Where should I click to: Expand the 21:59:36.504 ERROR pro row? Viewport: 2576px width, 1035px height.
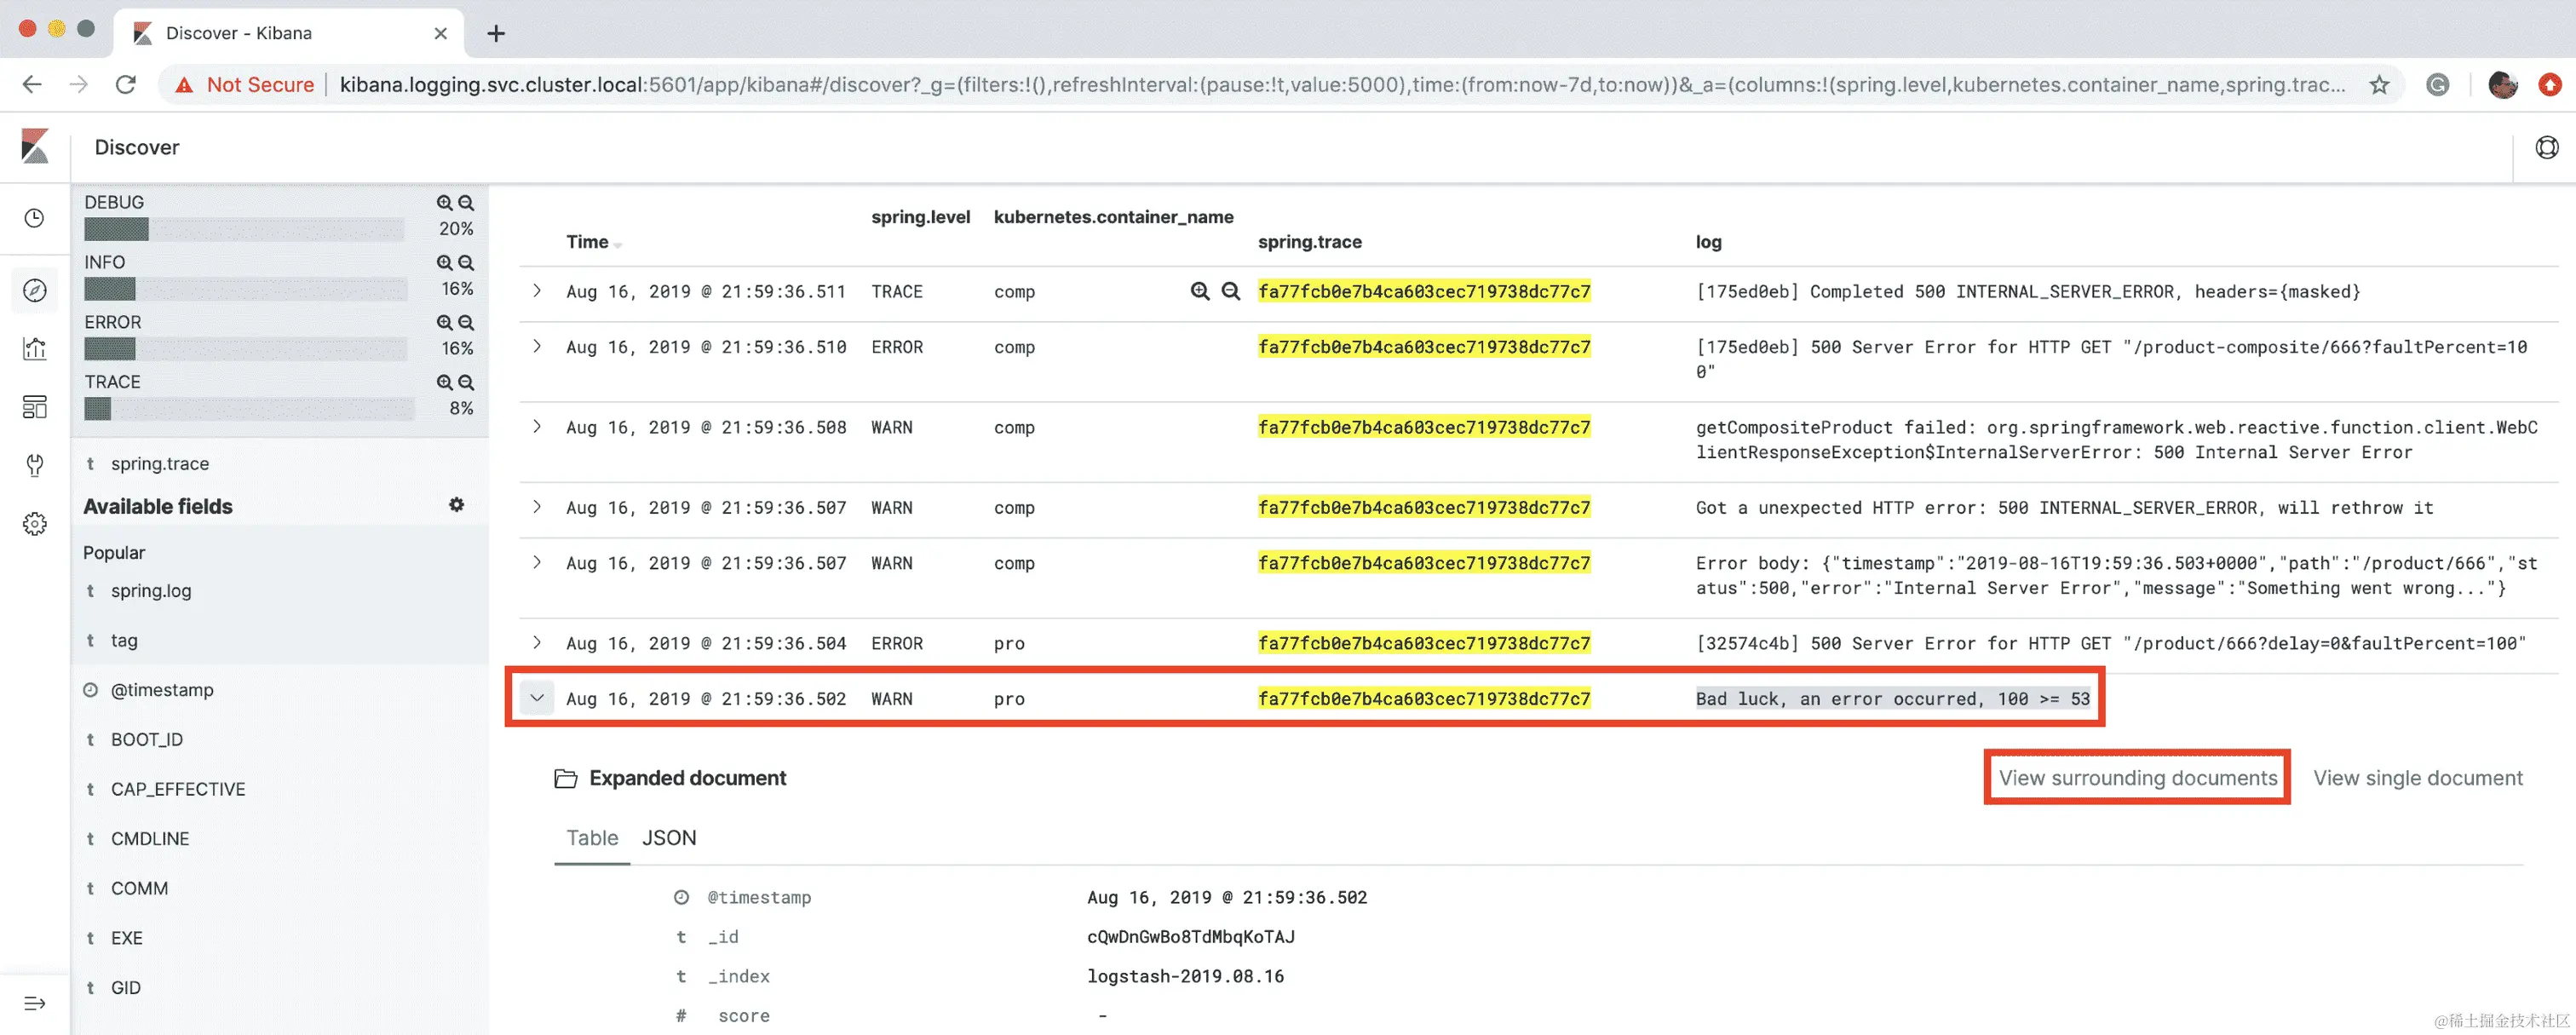(x=537, y=643)
